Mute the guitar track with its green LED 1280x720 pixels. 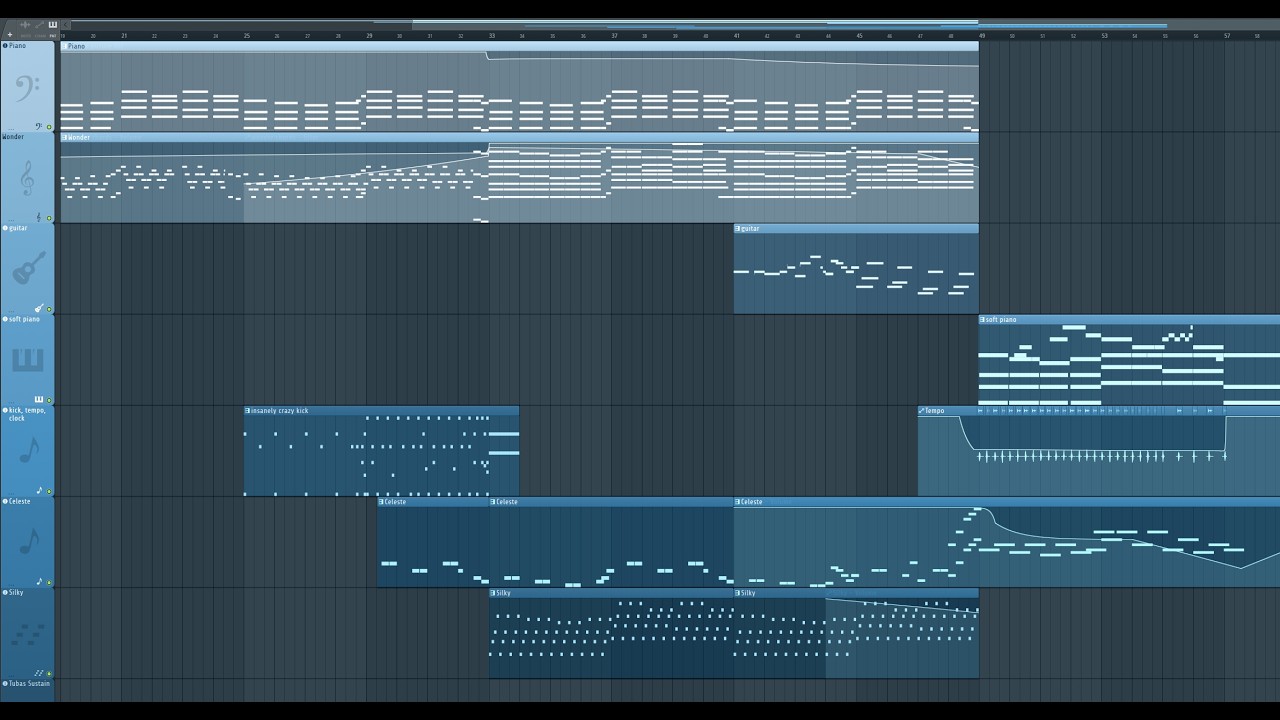coord(49,309)
